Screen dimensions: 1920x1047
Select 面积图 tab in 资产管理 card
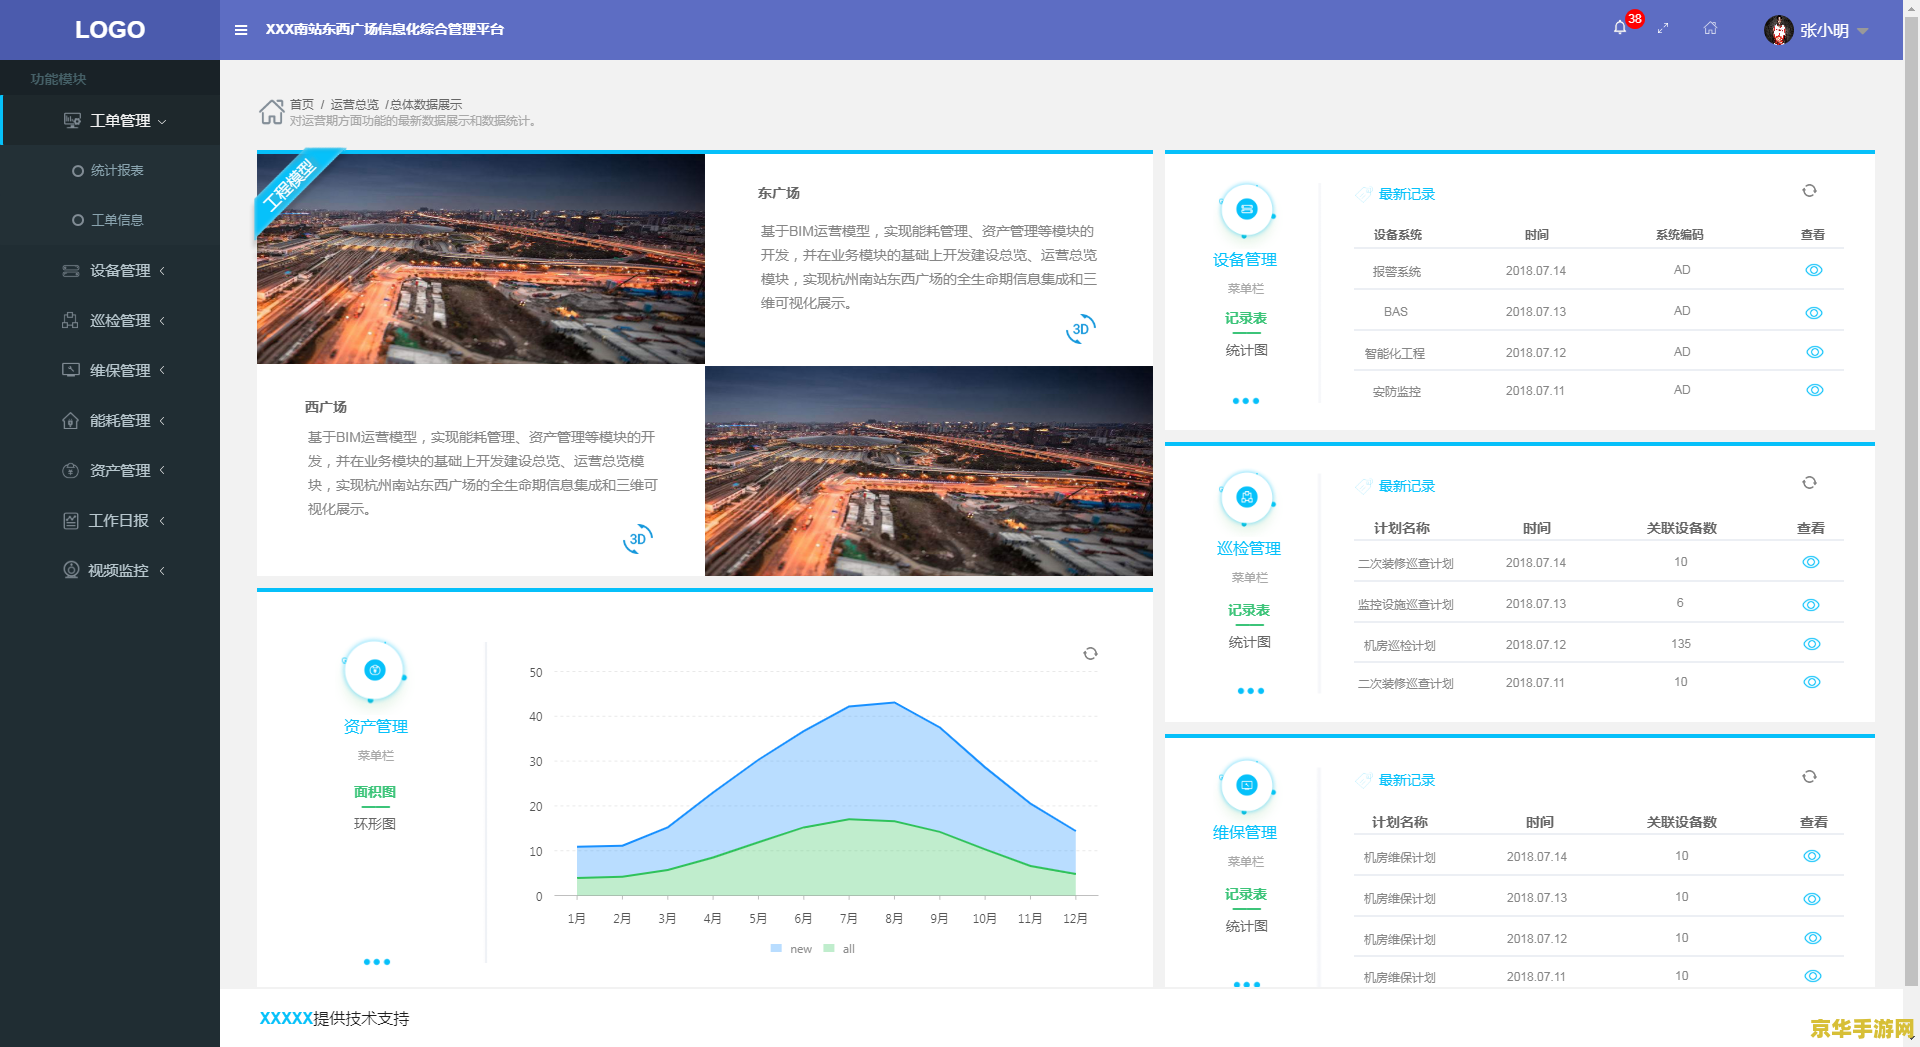(x=375, y=792)
